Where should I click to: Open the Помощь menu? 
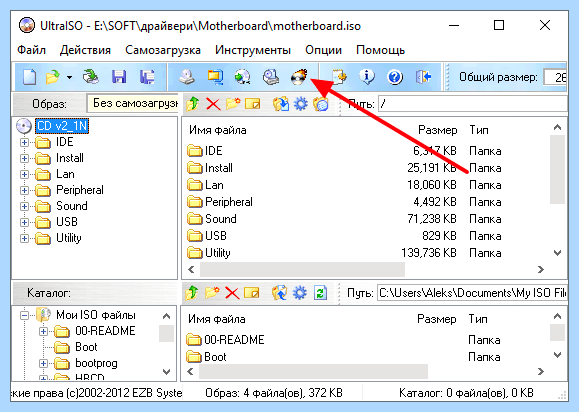[x=381, y=50]
